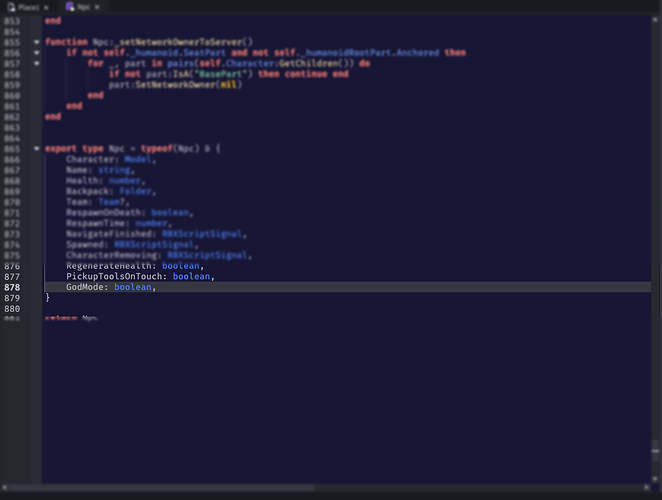Collapse the function at line 855
The height and width of the screenshot is (500, 662).
pyautogui.click(x=37, y=42)
